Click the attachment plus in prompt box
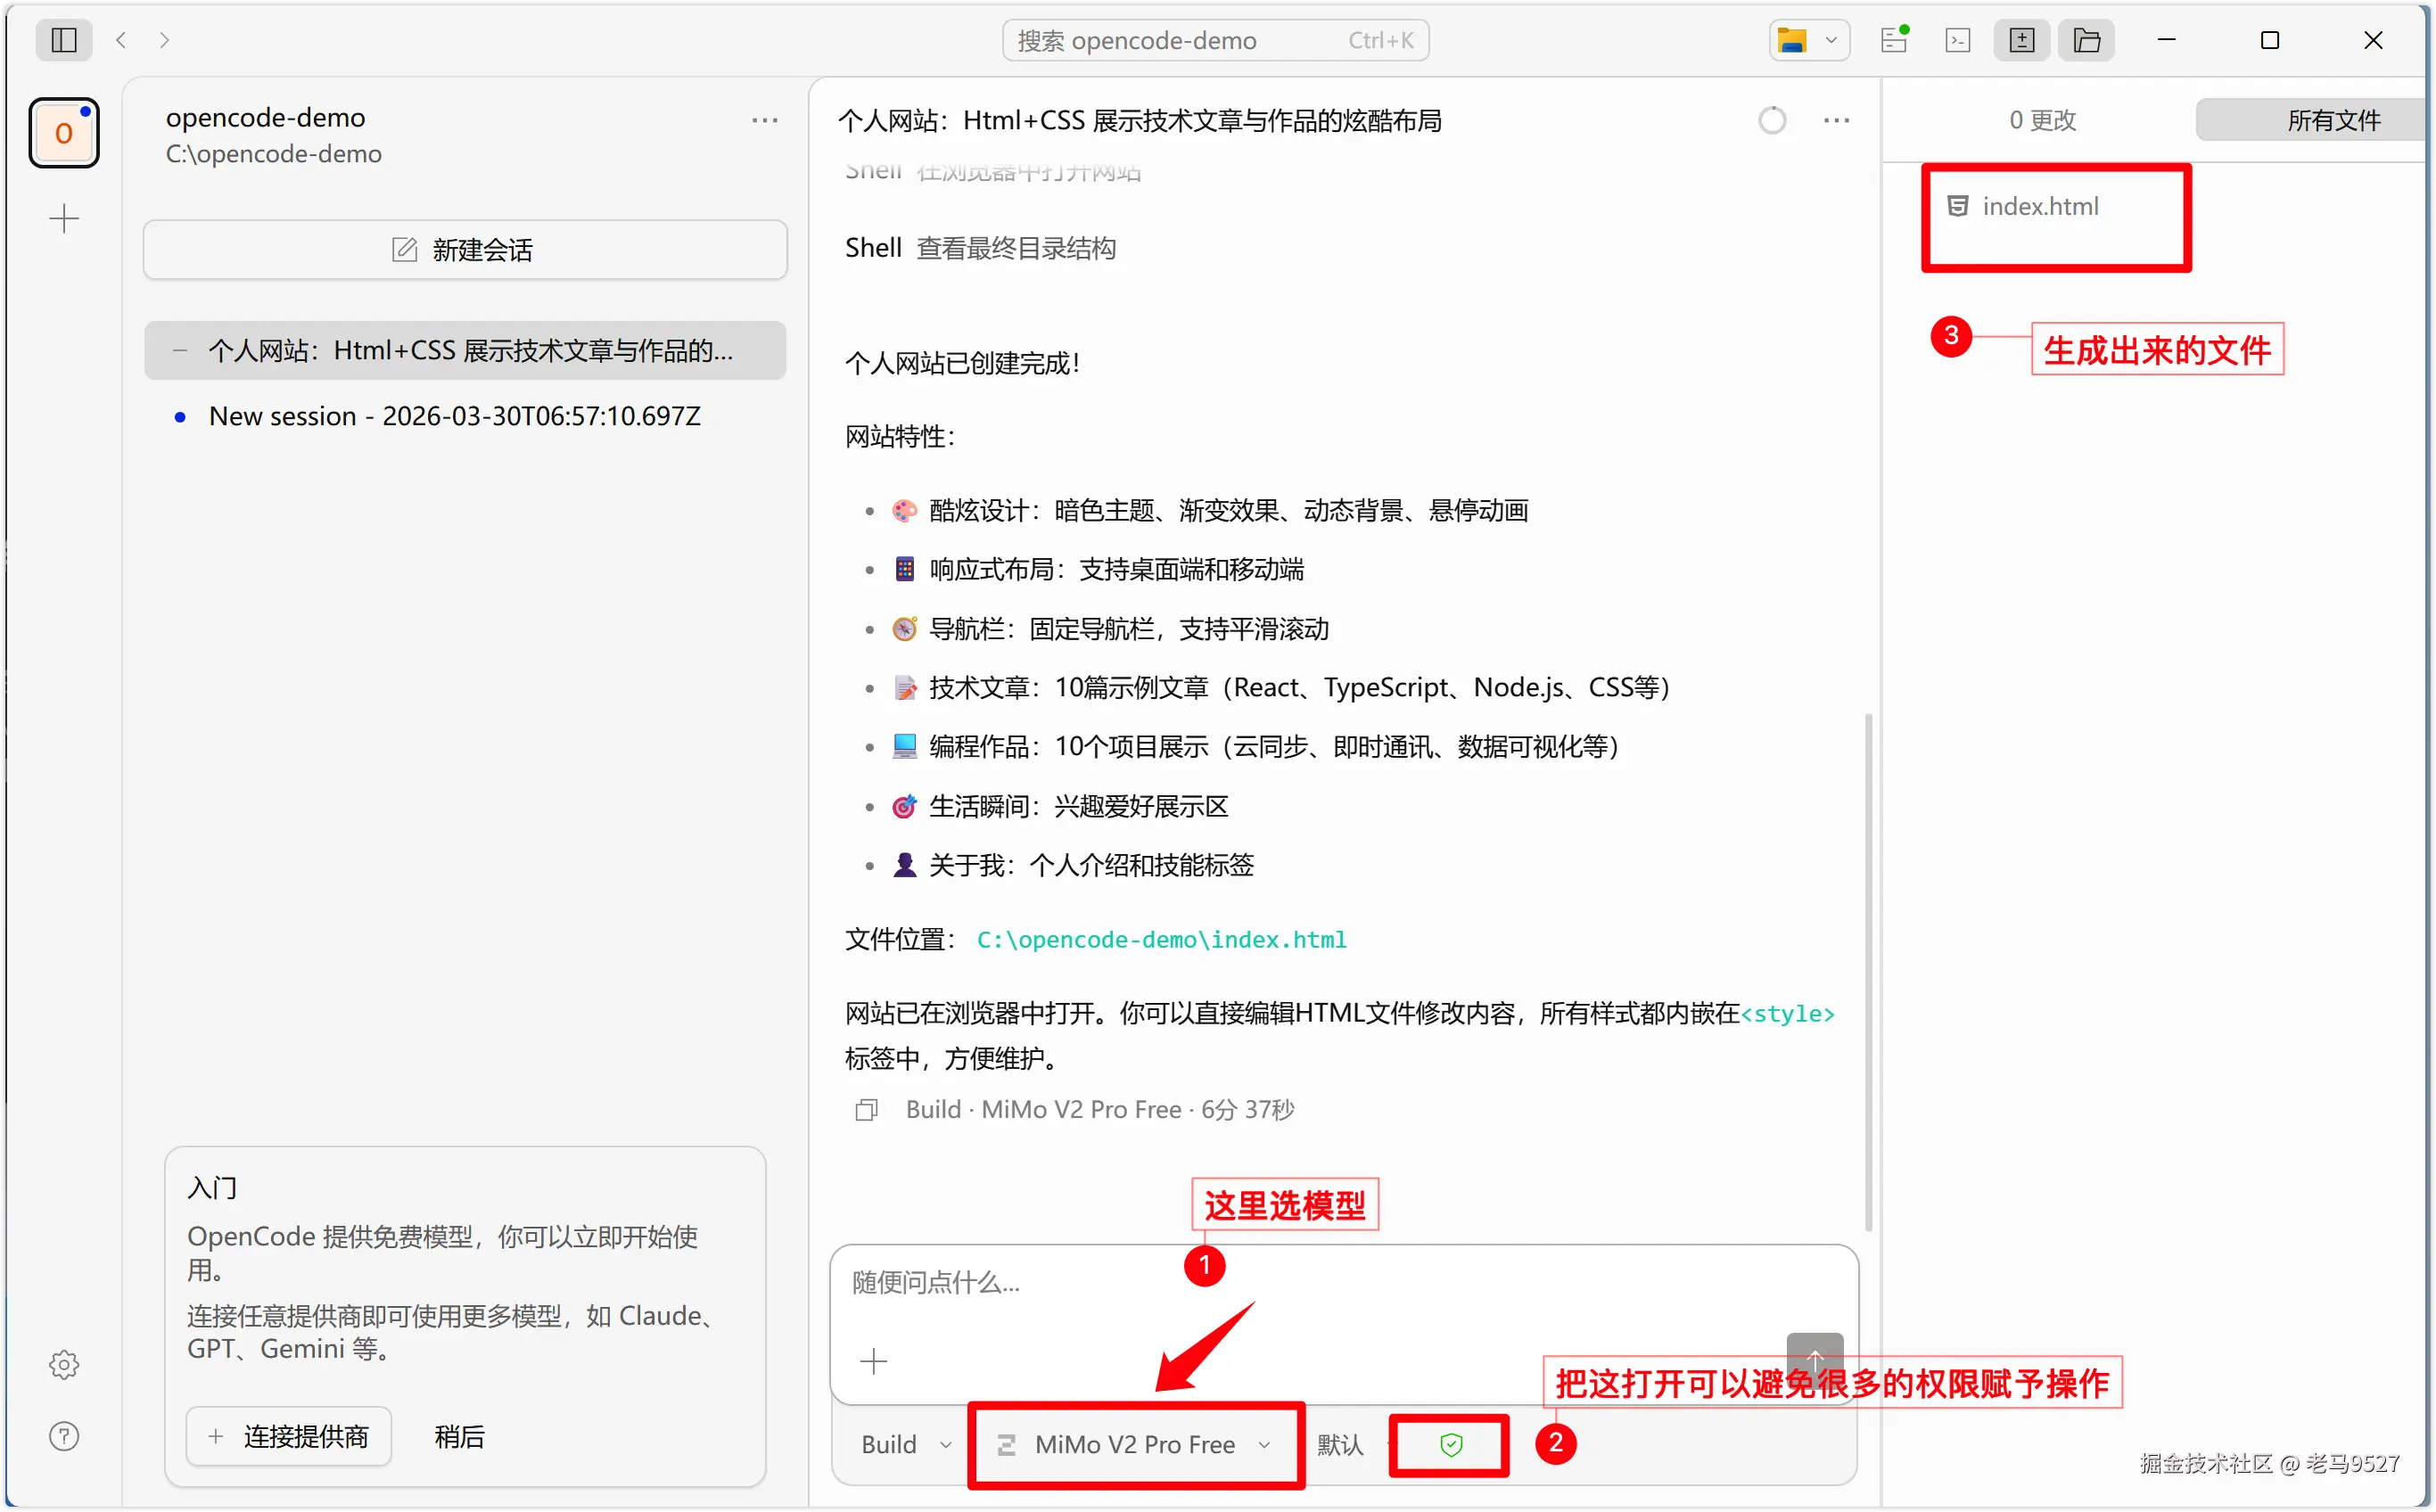The image size is (2436, 1512). (873, 1361)
